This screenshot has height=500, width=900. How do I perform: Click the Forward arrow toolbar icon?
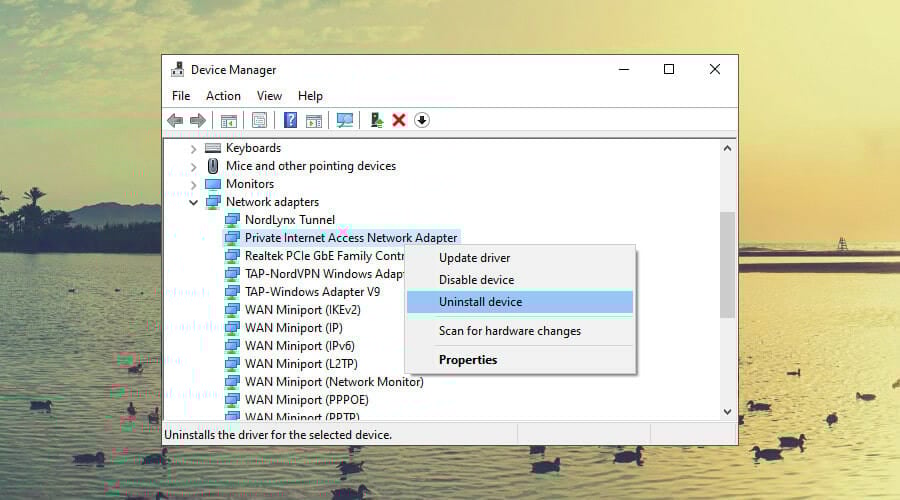(198, 121)
